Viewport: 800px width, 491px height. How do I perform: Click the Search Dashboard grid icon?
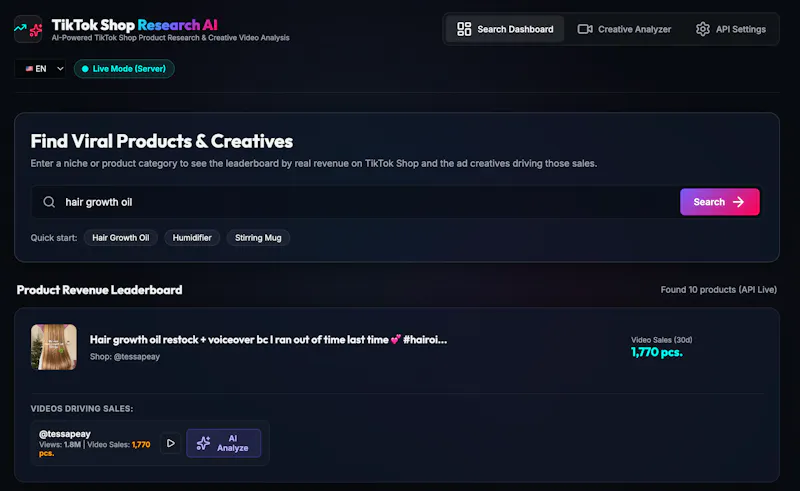464,29
